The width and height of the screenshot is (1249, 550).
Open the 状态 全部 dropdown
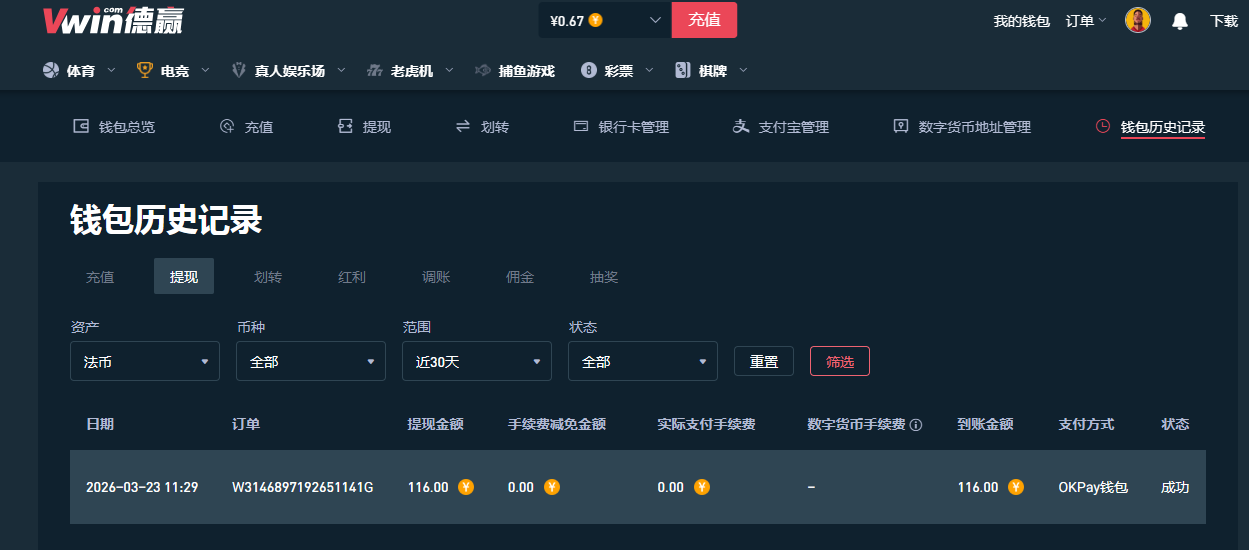tap(643, 361)
